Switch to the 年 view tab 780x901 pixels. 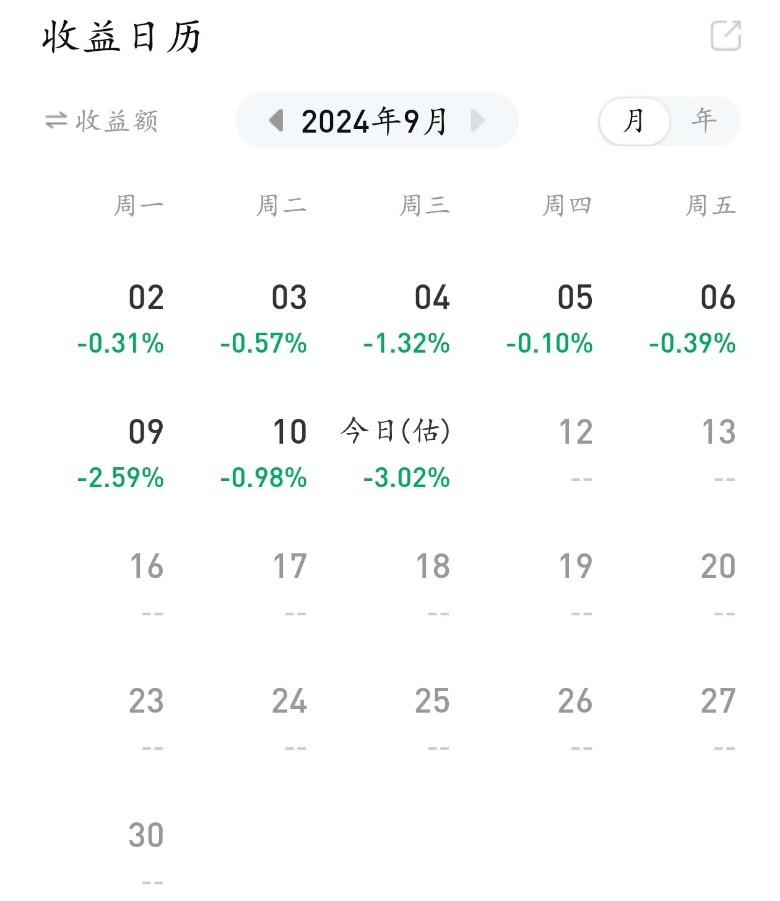click(x=704, y=121)
